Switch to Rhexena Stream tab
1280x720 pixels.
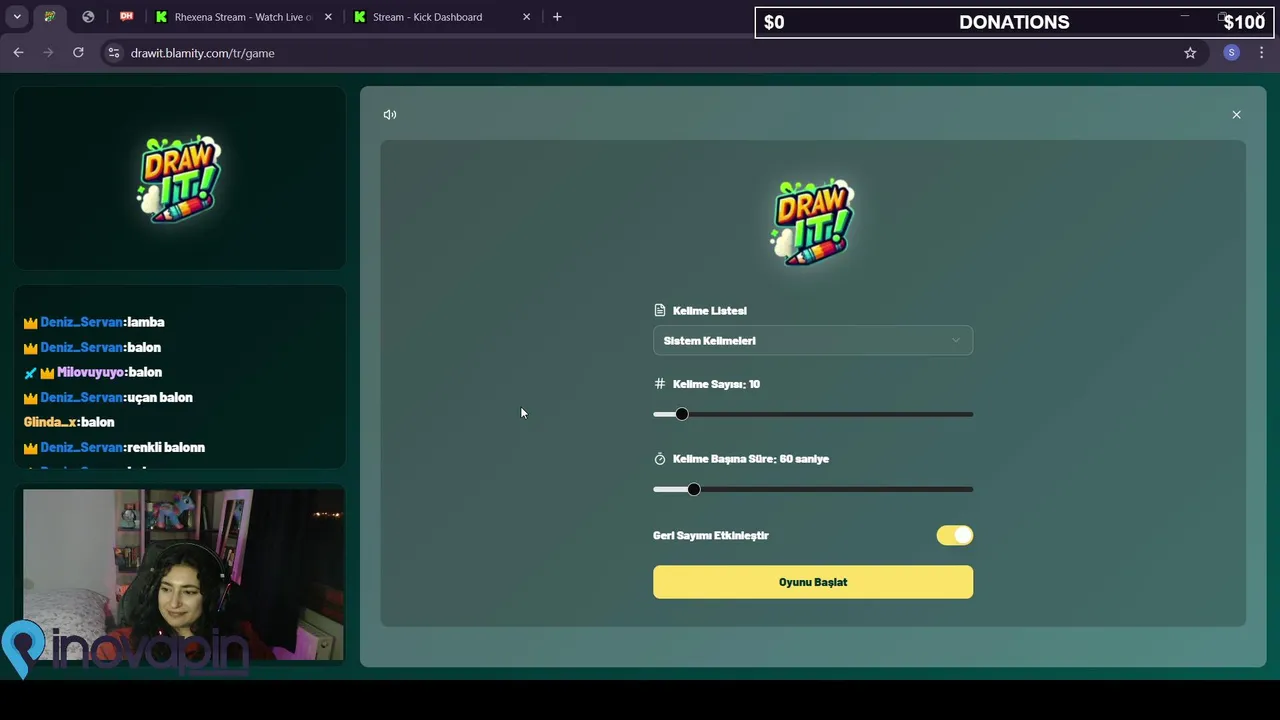(243, 17)
